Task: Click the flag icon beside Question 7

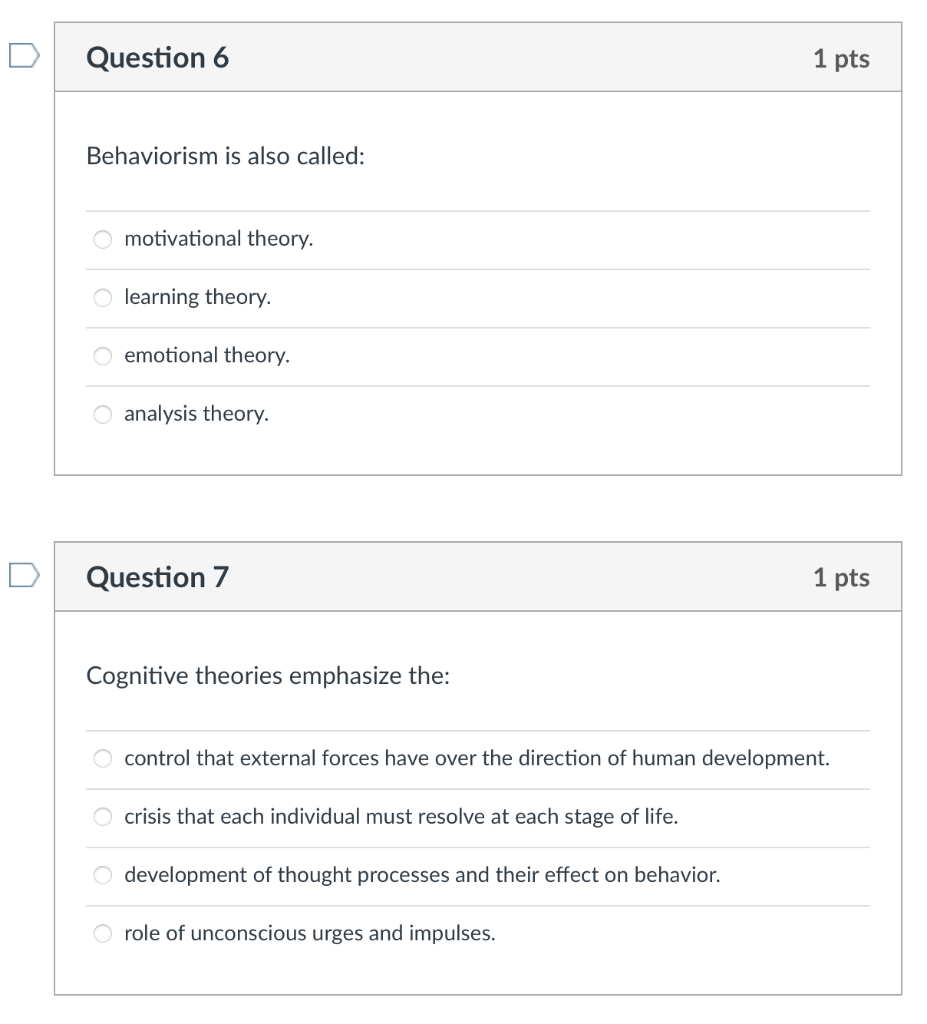Action: pos(22,575)
